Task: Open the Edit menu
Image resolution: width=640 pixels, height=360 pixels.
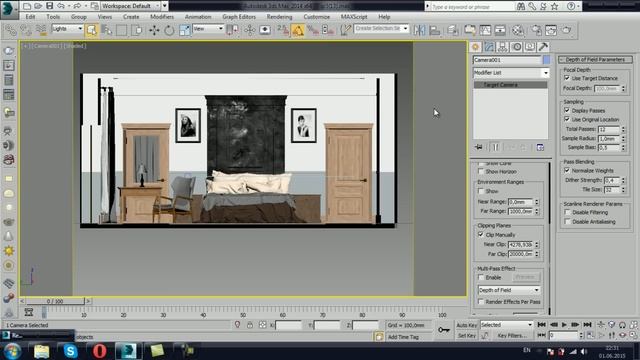Action: 30,17
